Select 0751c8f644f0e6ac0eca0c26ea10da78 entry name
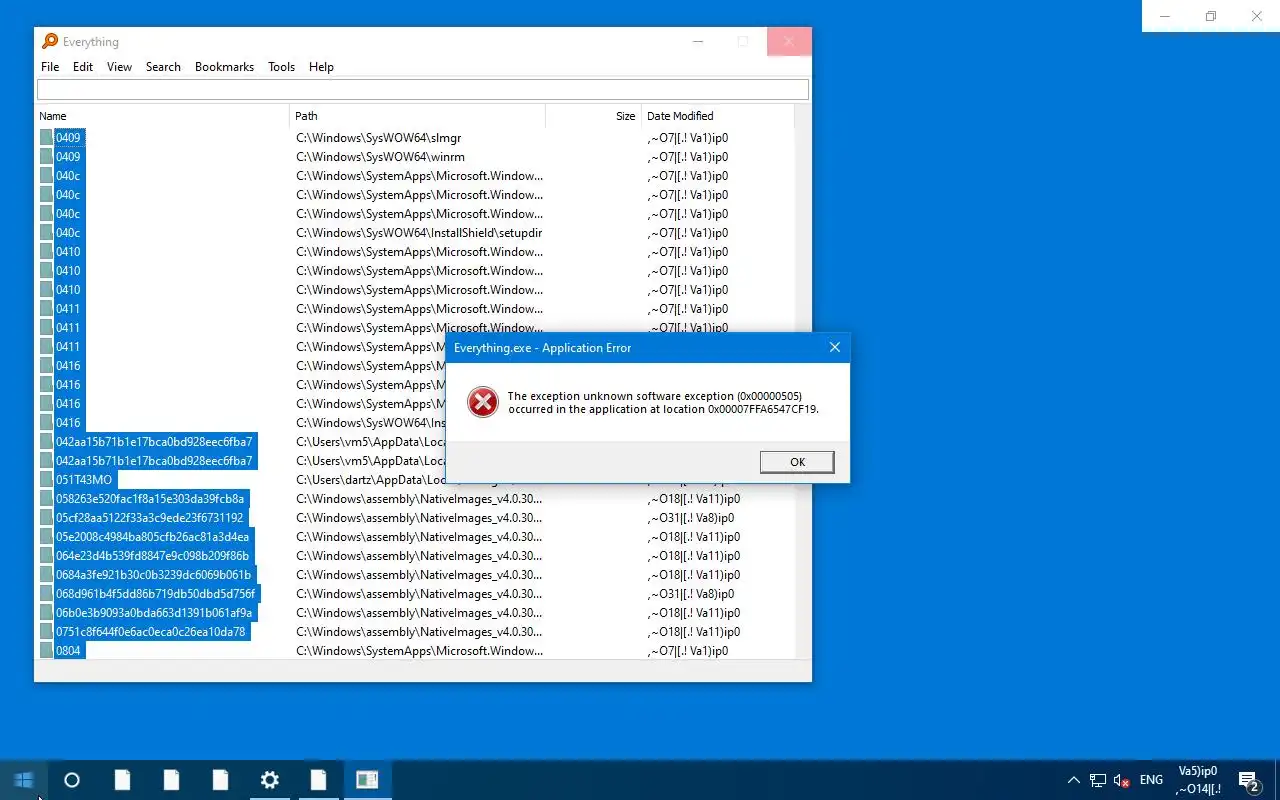 151,632
